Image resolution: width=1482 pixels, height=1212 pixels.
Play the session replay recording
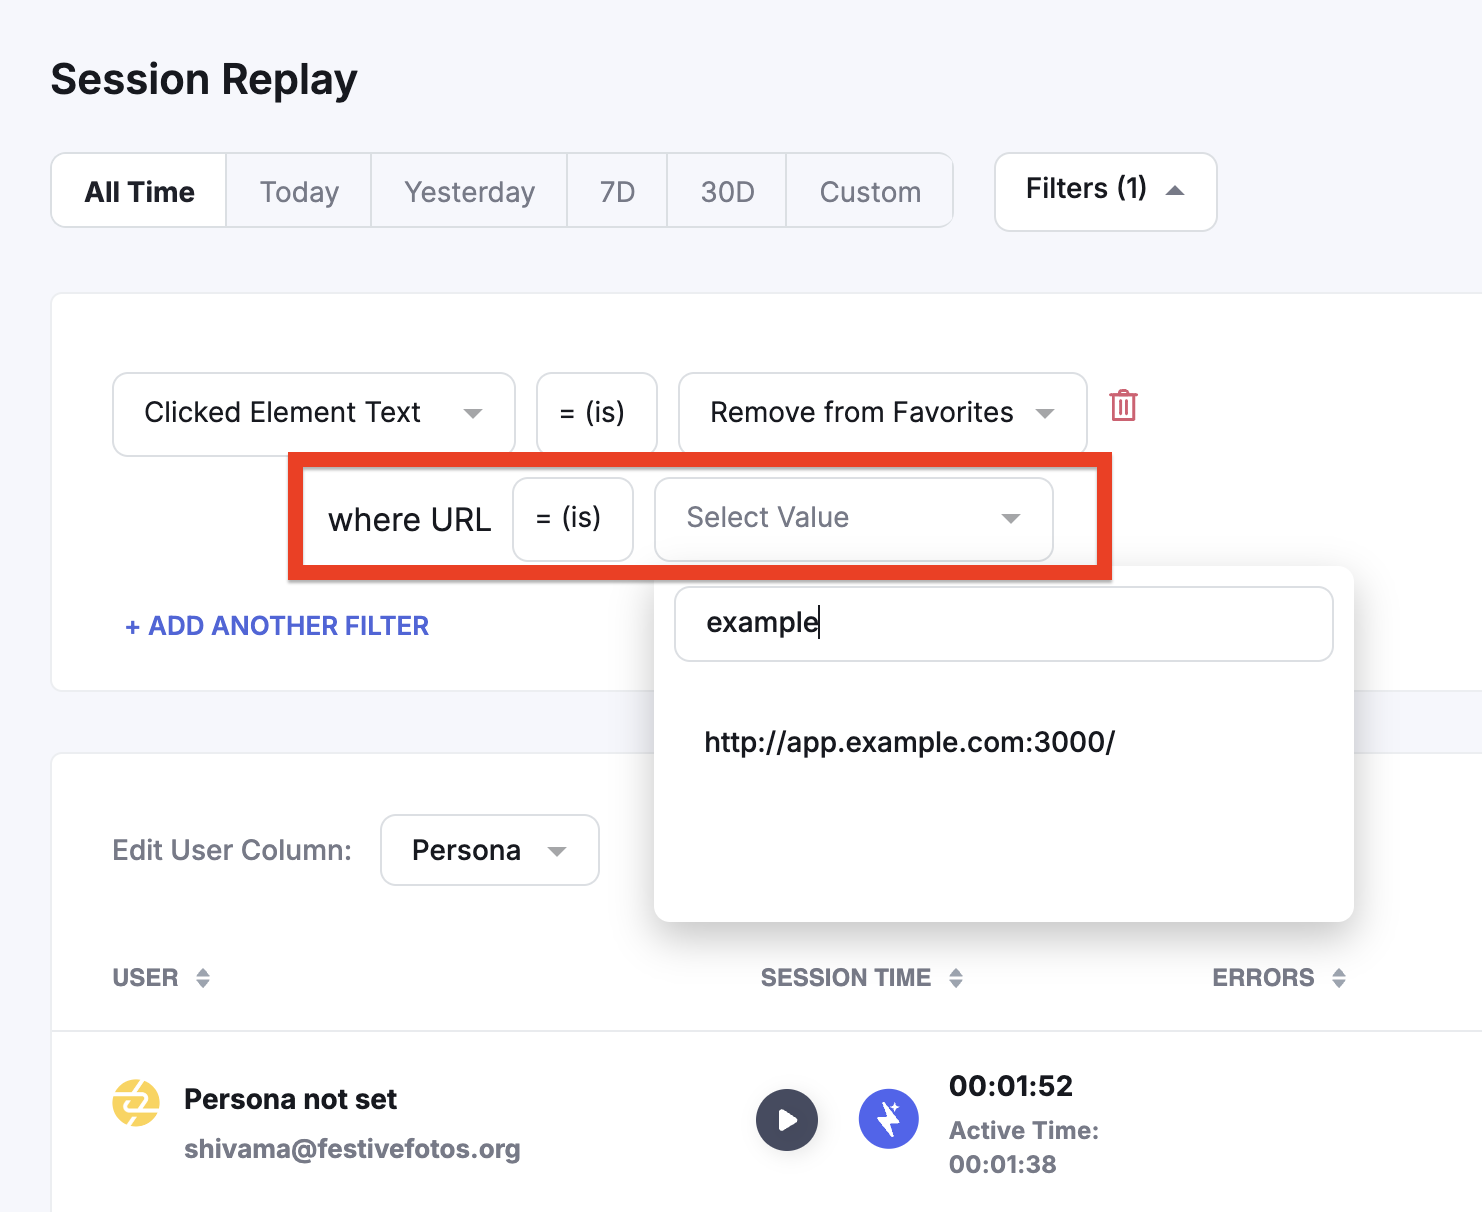786,1119
